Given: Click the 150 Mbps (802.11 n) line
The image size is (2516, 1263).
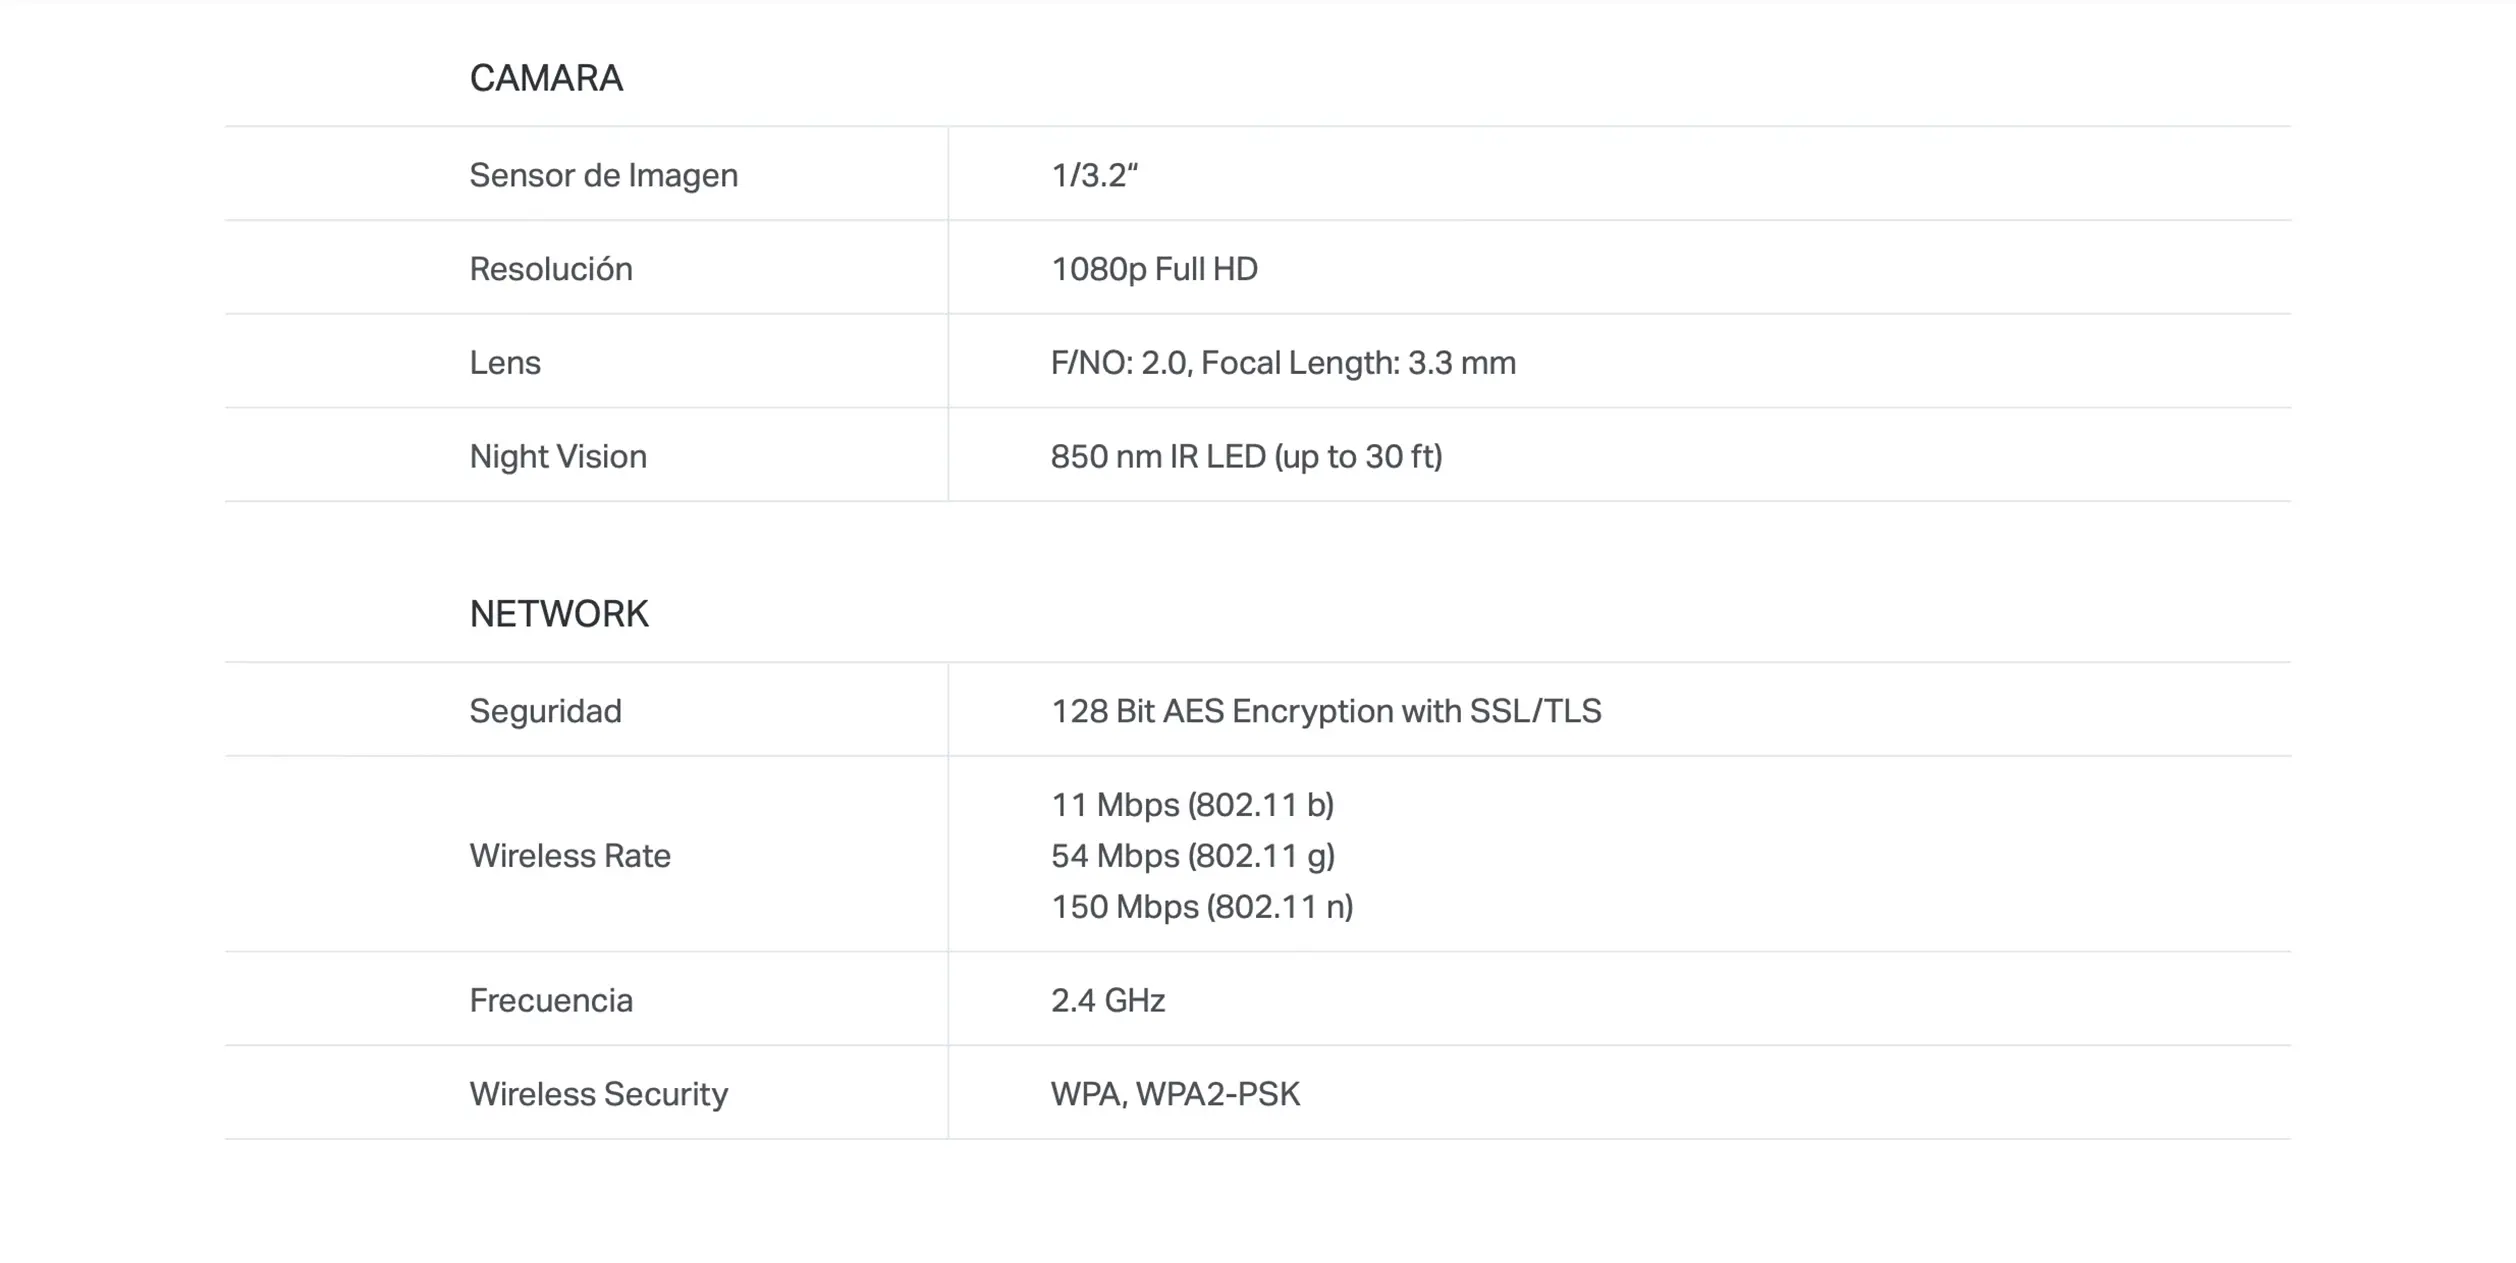Looking at the screenshot, I should click(x=1202, y=906).
